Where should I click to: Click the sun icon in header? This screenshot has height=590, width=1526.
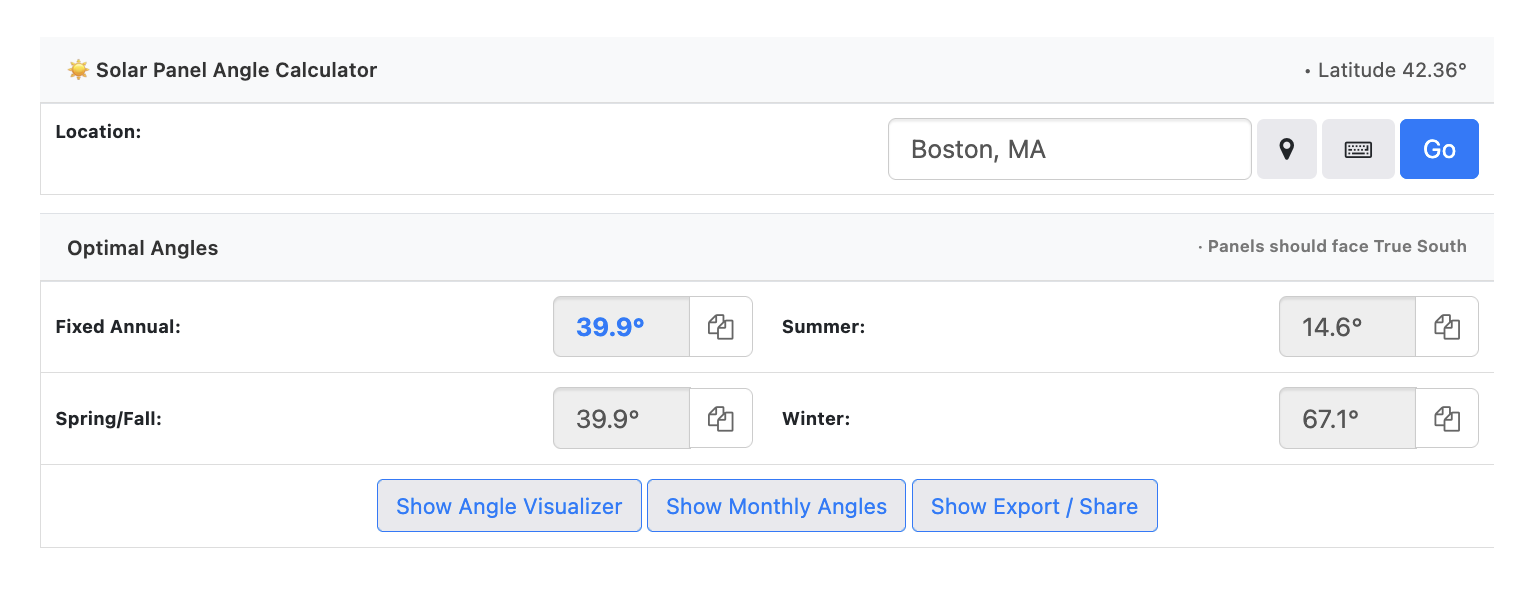[x=78, y=70]
